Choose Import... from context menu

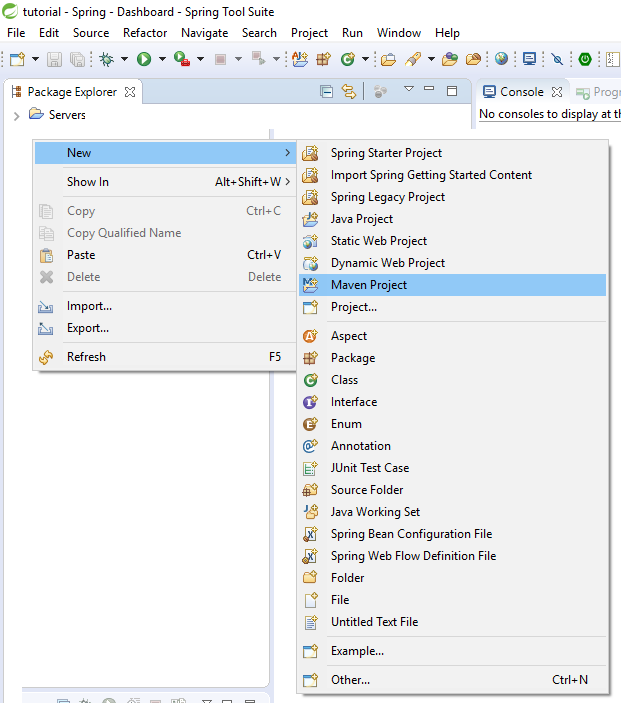[165, 306]
